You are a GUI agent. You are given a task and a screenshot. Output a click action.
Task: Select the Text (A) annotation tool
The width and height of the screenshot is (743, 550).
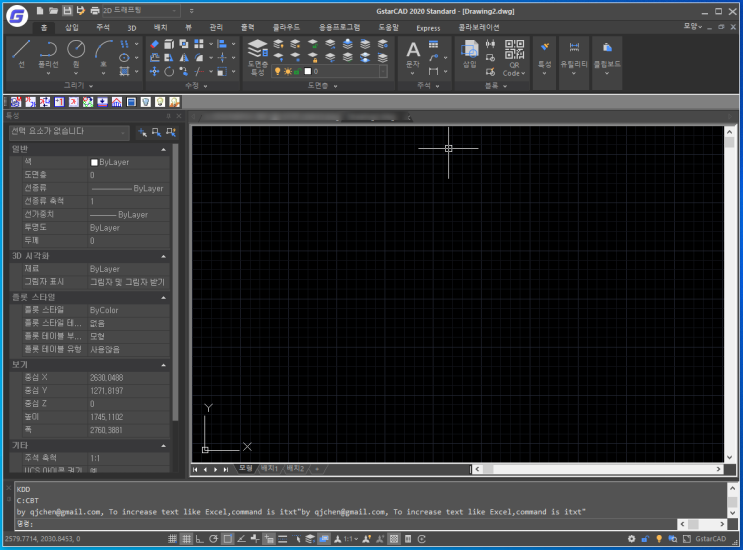pos(413,56)
